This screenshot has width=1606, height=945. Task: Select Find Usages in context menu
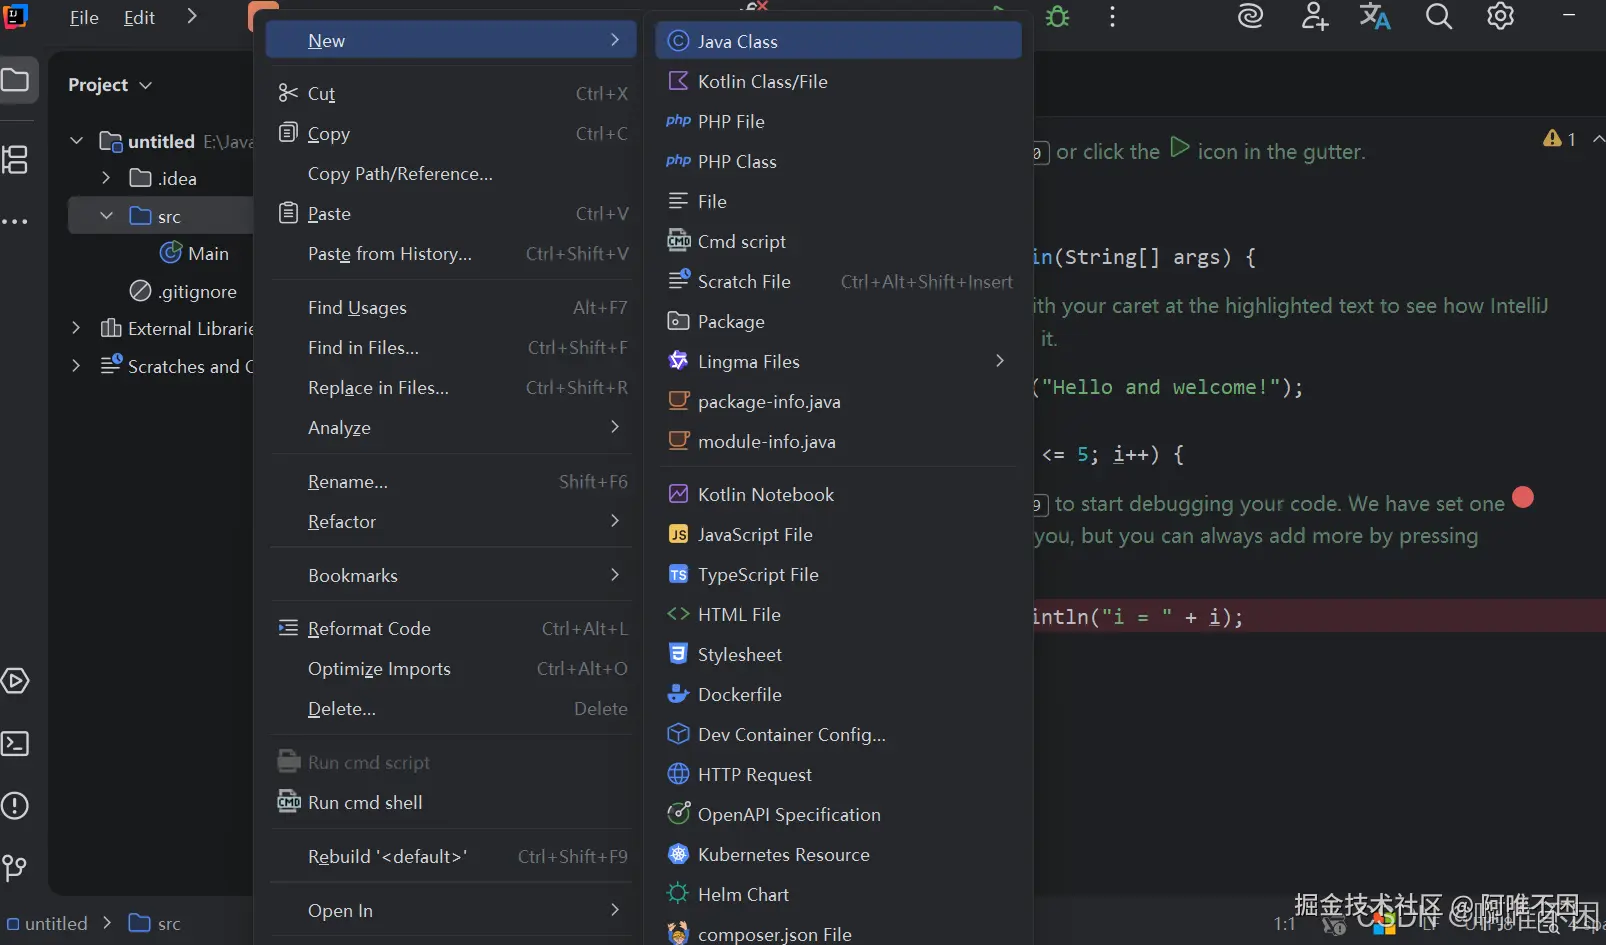pyautogui.click(x=452, y=308)
